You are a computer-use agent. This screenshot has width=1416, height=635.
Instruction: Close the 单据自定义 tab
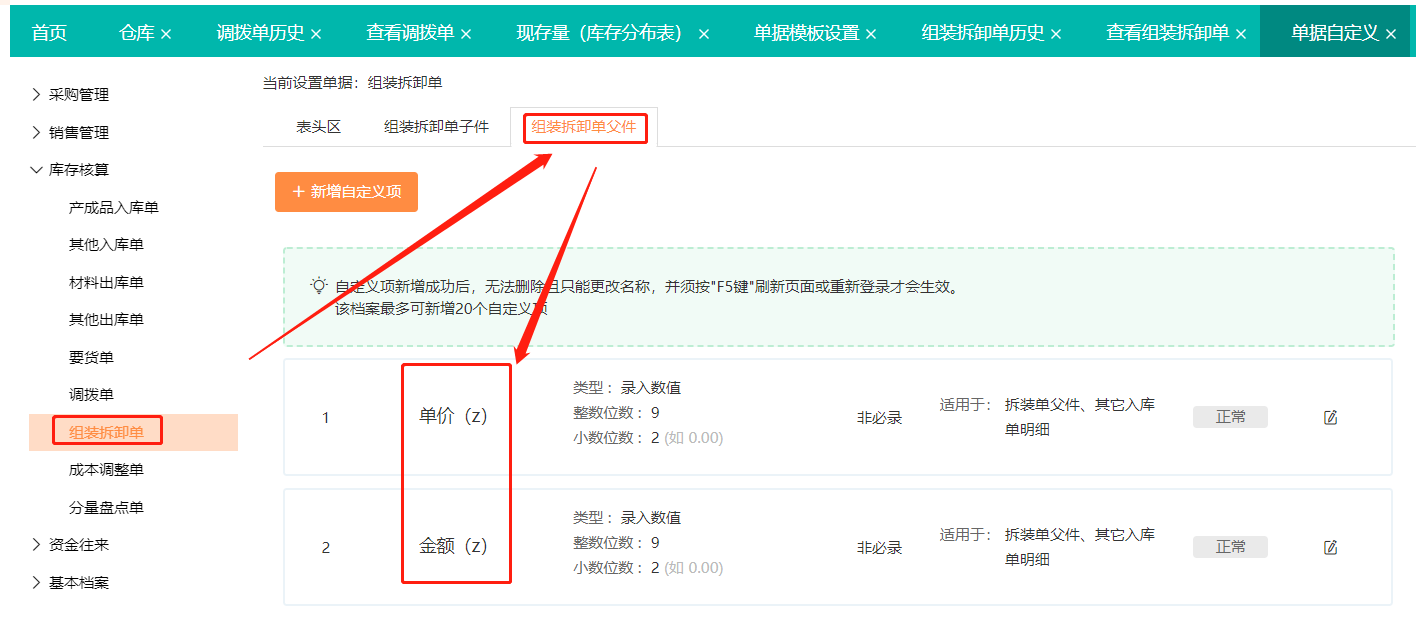1391,34
